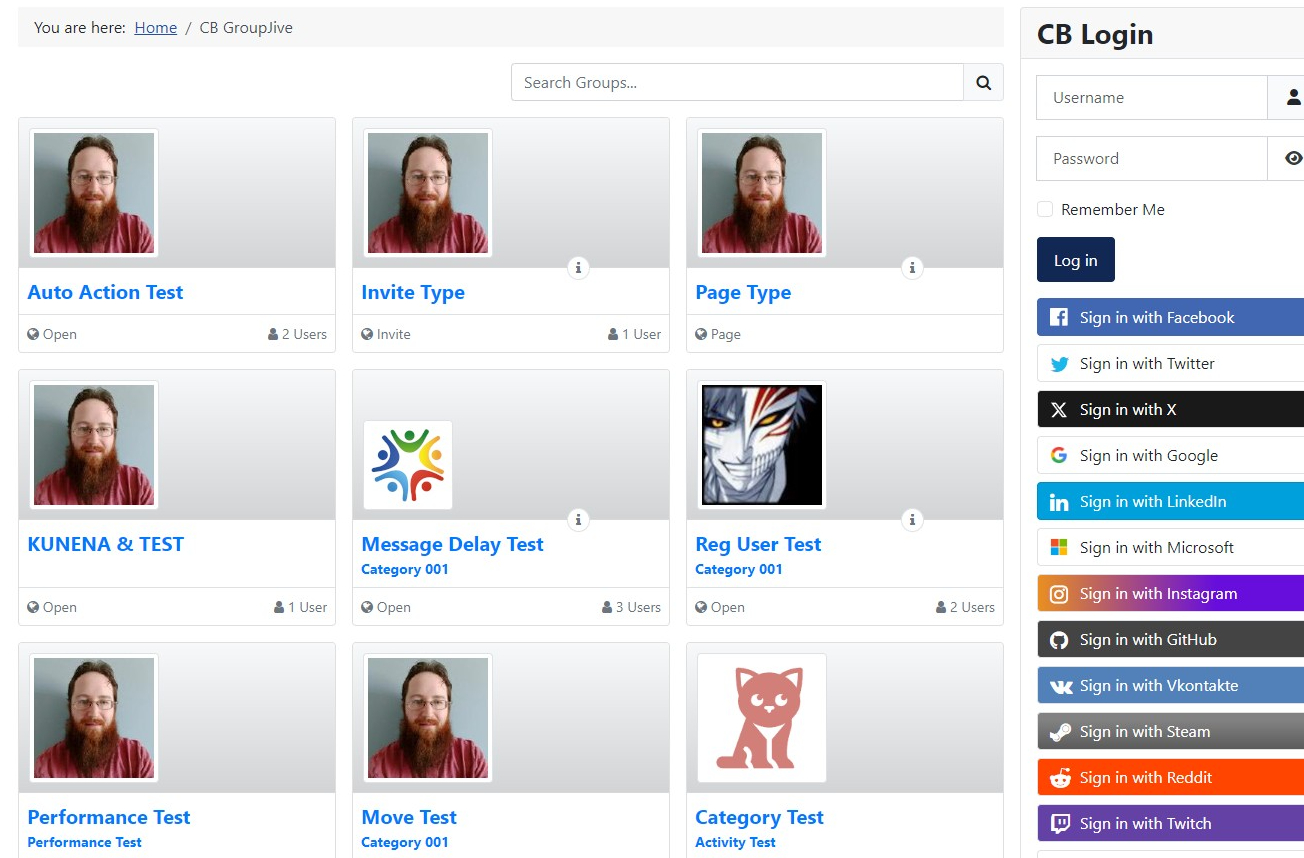
Task: Open the Message Delay Test group
Action: click(x=452, y=544)
